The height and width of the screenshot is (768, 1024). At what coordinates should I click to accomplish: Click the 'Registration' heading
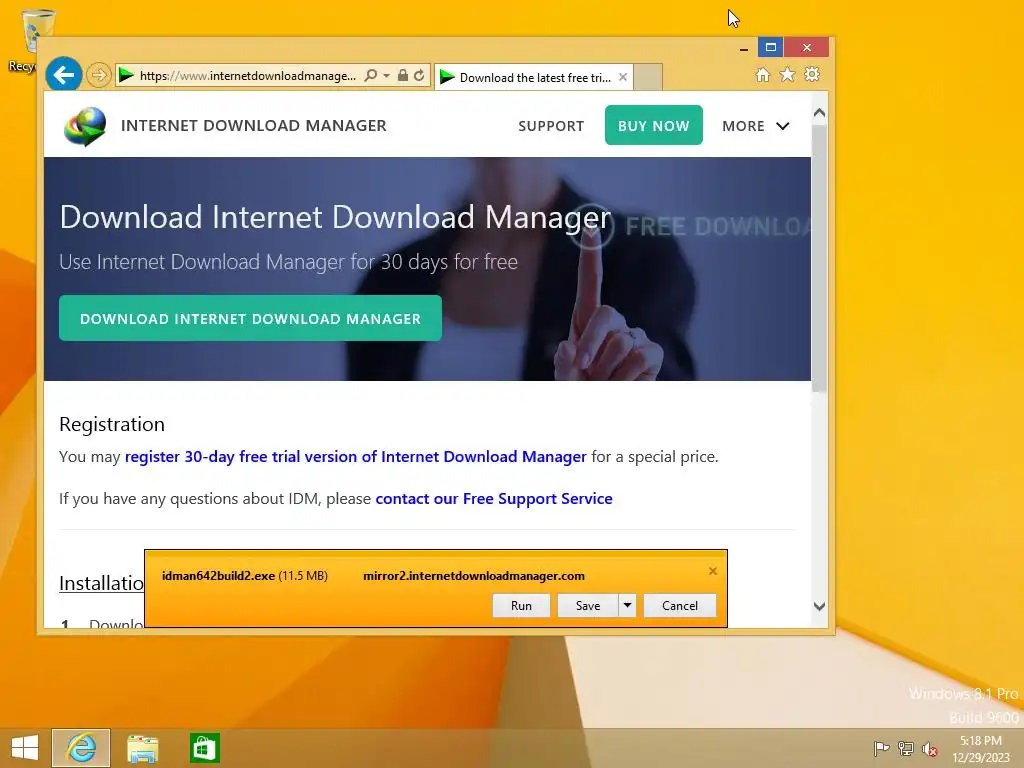coord(112,424)
